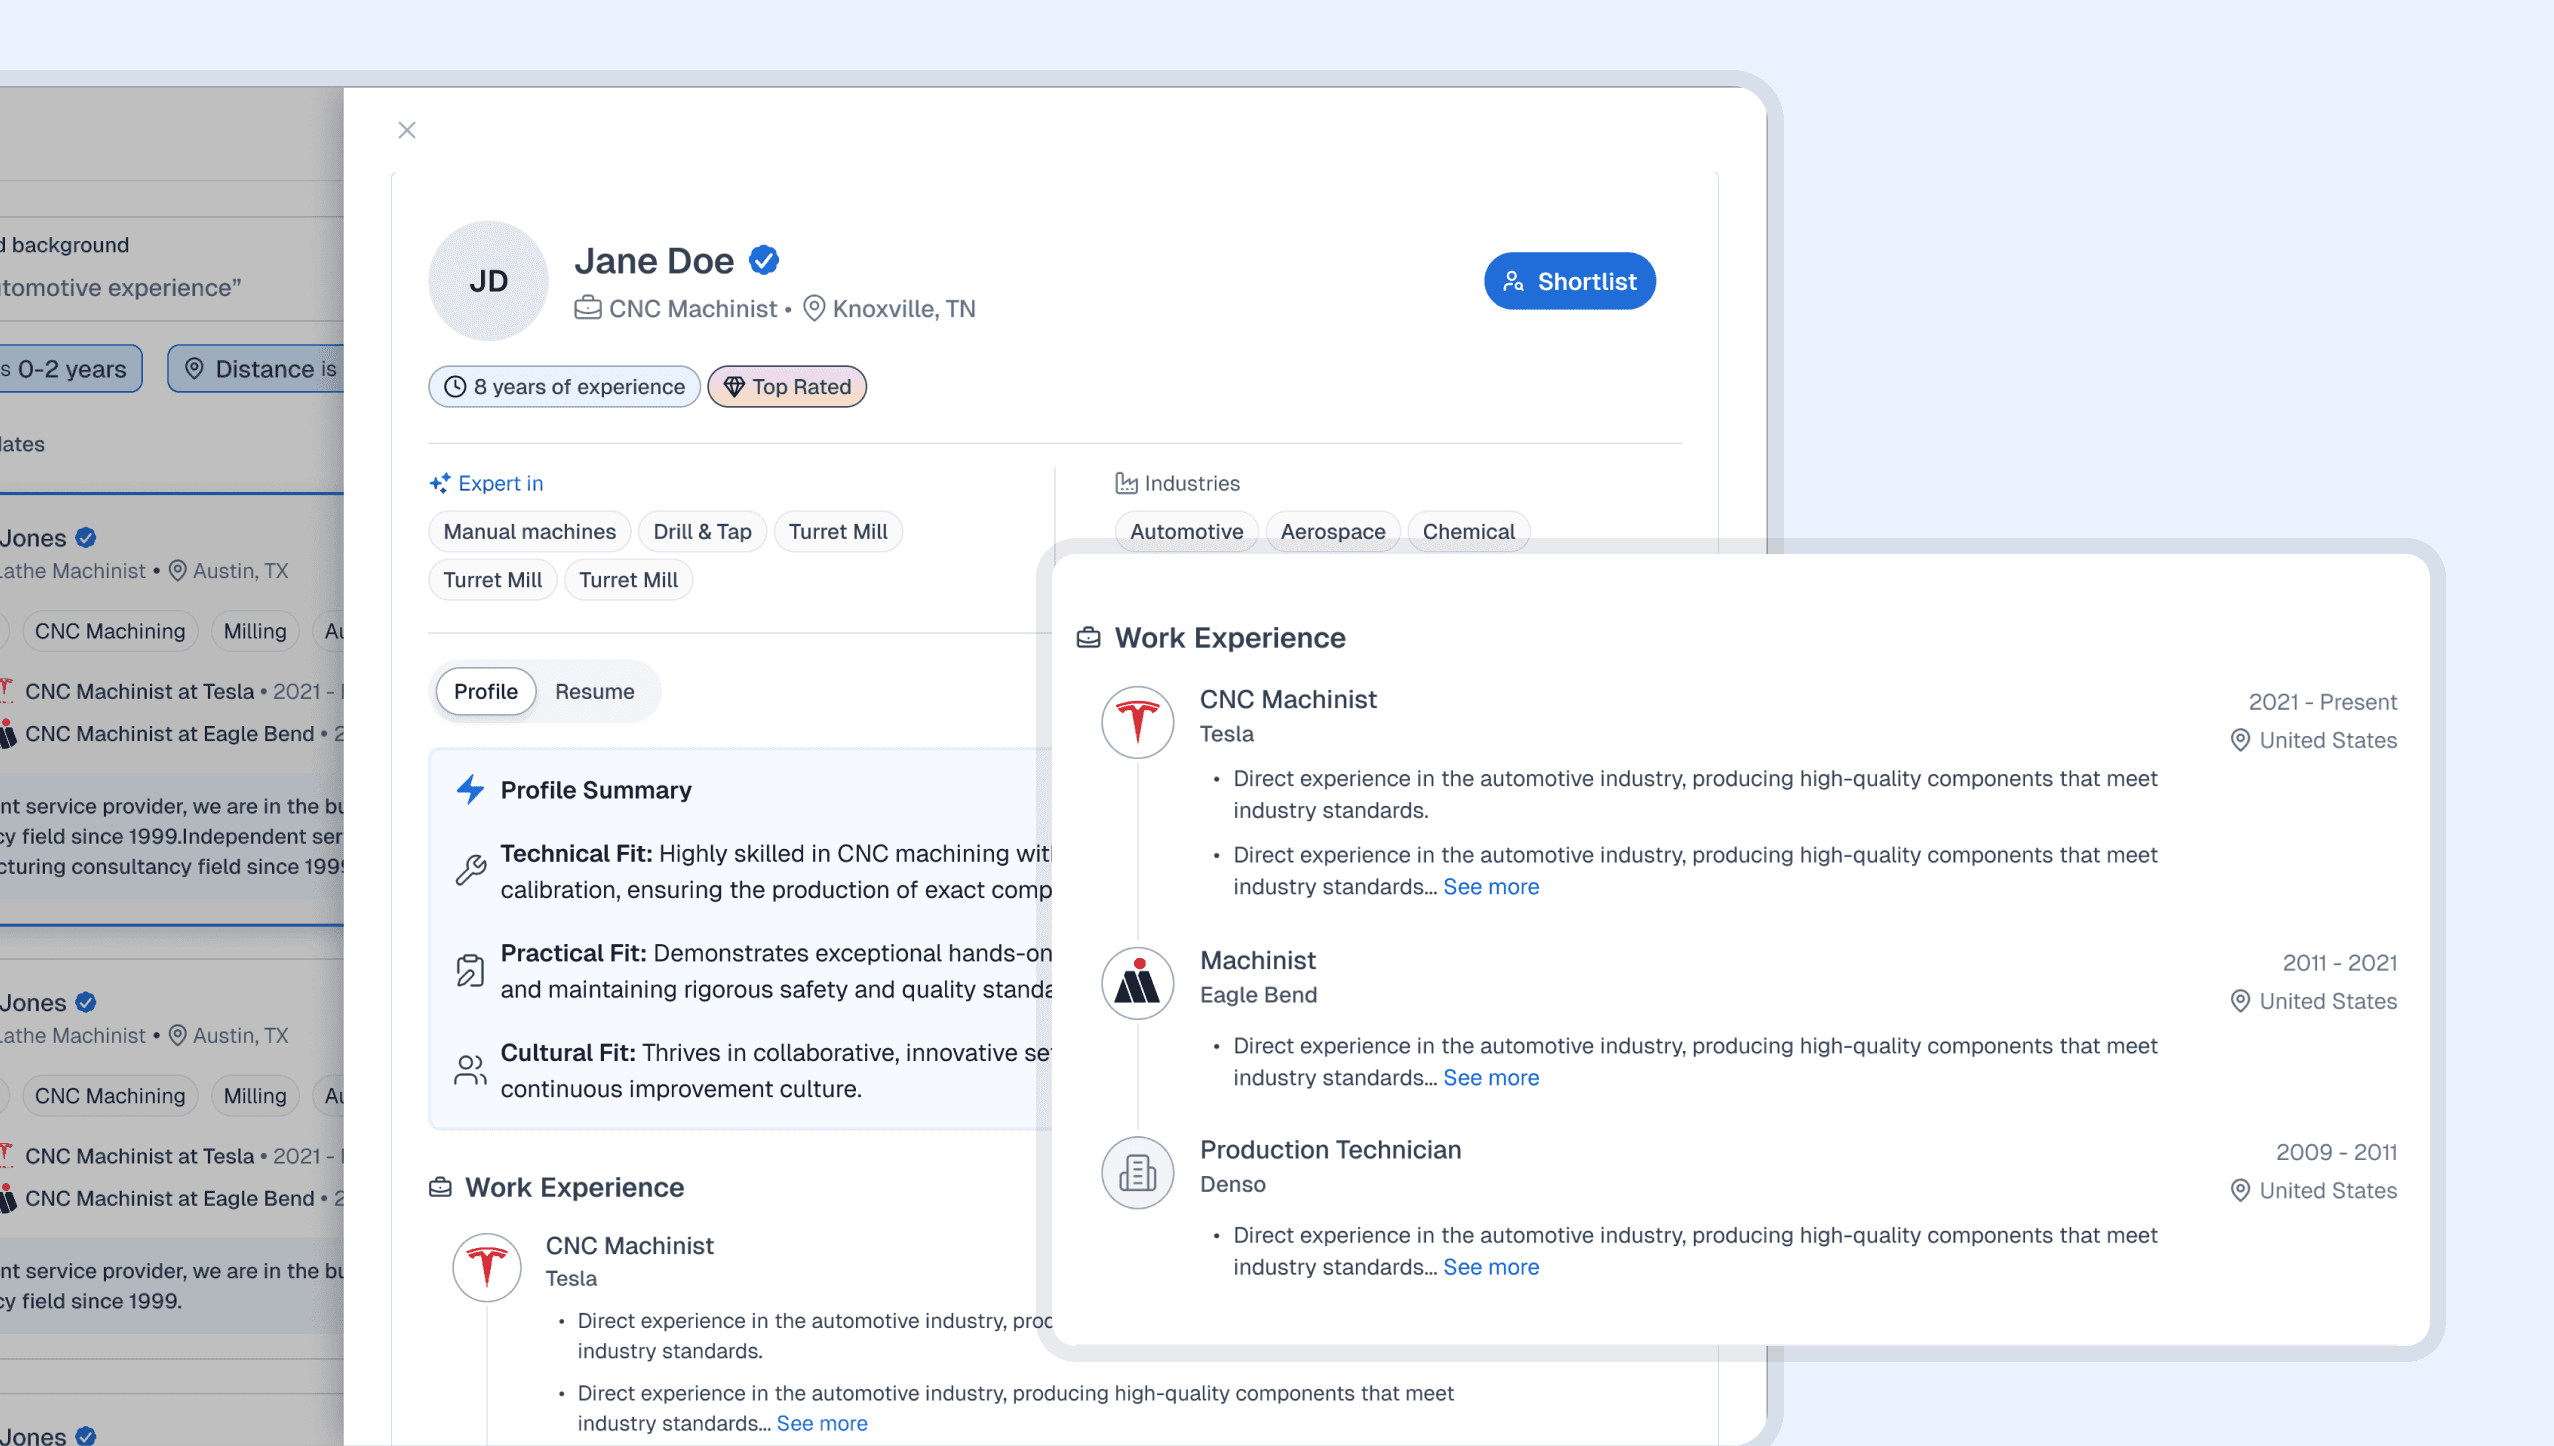Select the Drill & Tap skill tag
The width and height of the screenshot is (2554, 1446).
702,532
